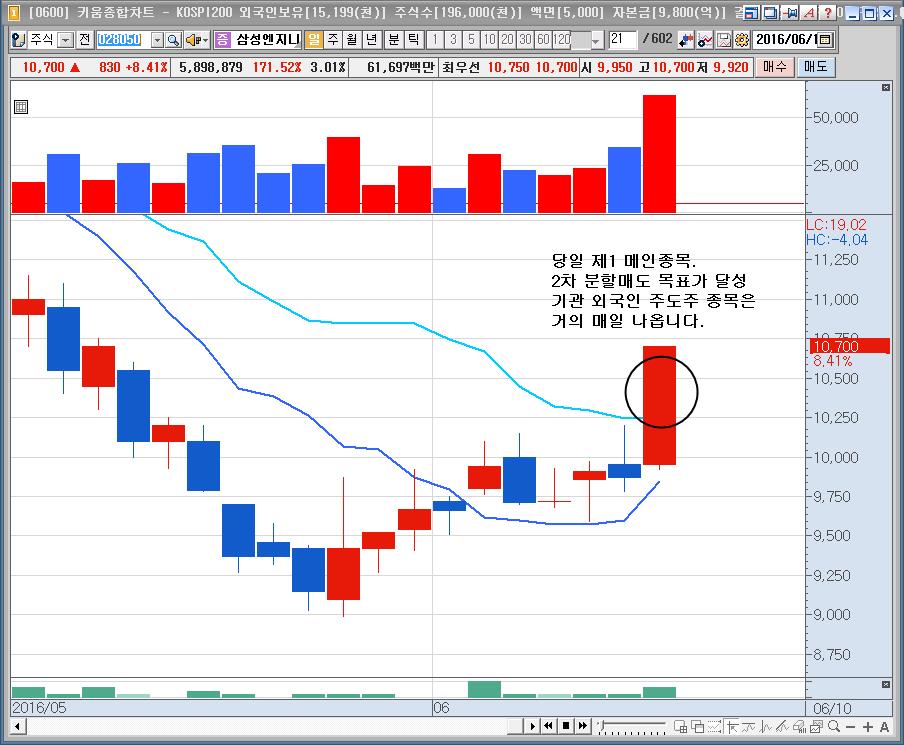Zoom out chart with minus icon
The height and width of the screenshot is (745, 904).
click(x=850, y=727)
